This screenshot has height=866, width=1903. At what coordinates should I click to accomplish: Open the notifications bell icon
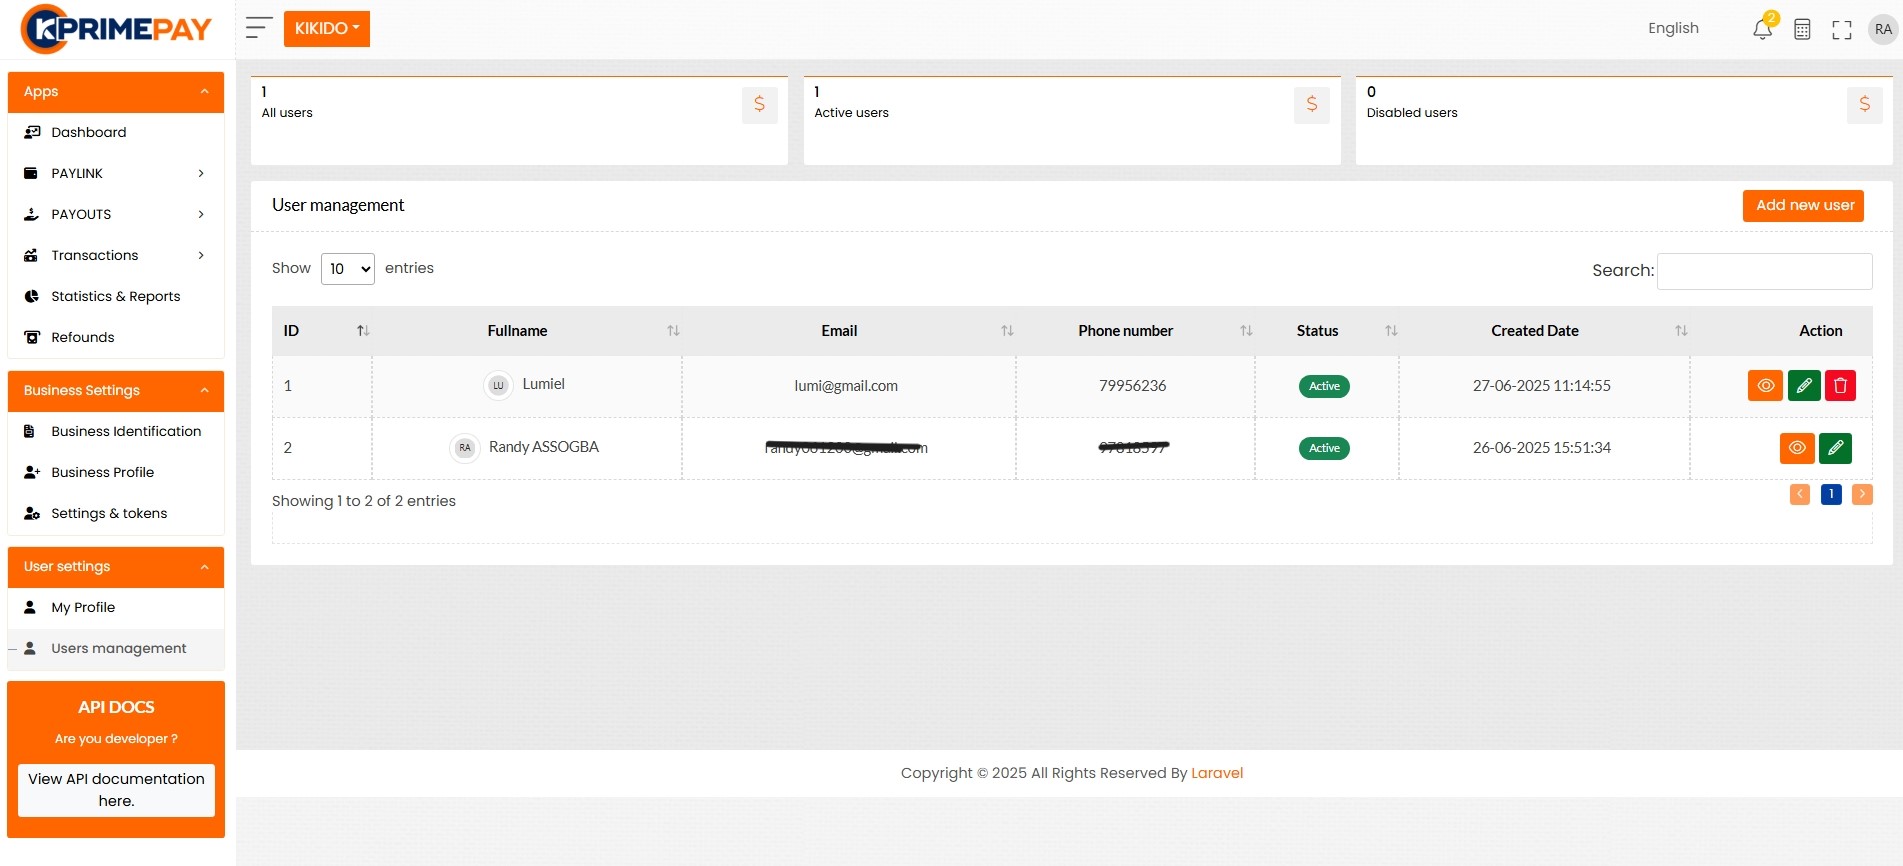coord(1763,28)
